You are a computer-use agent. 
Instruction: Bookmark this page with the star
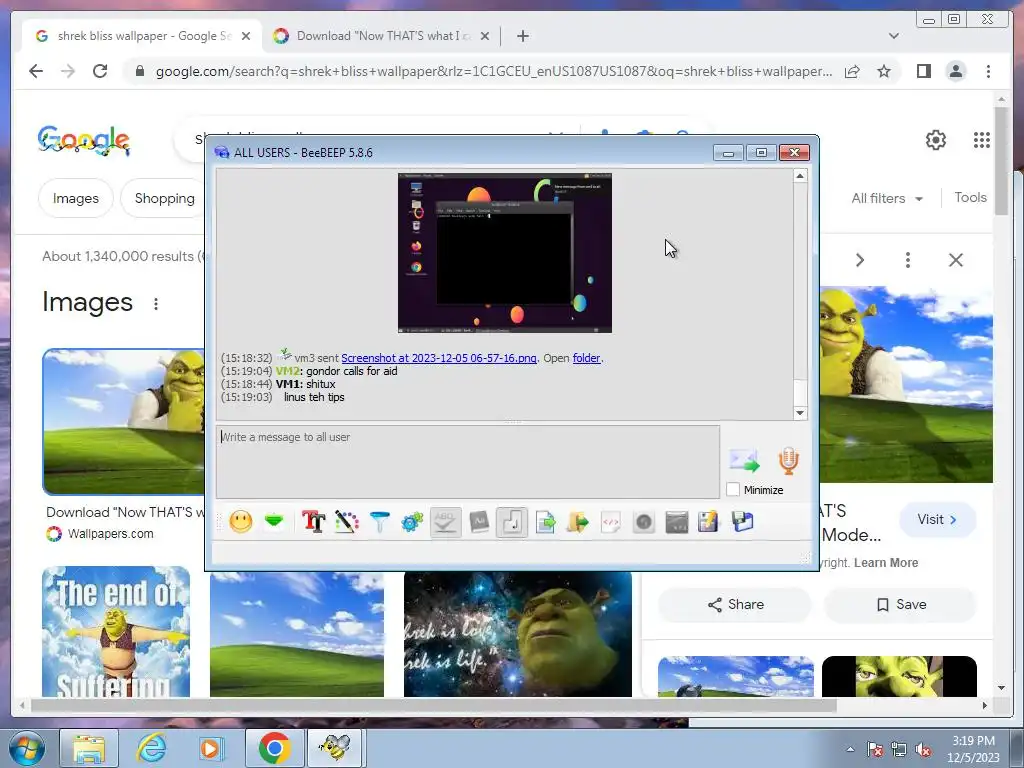[884, 71]
